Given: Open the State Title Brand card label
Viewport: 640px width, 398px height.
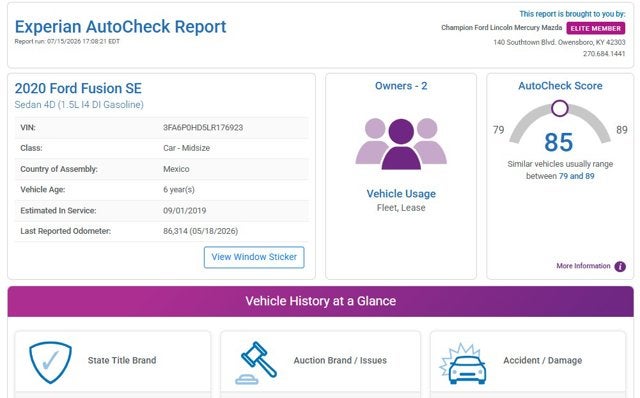Looking at the screenshot, I should [x=122, y=360].
